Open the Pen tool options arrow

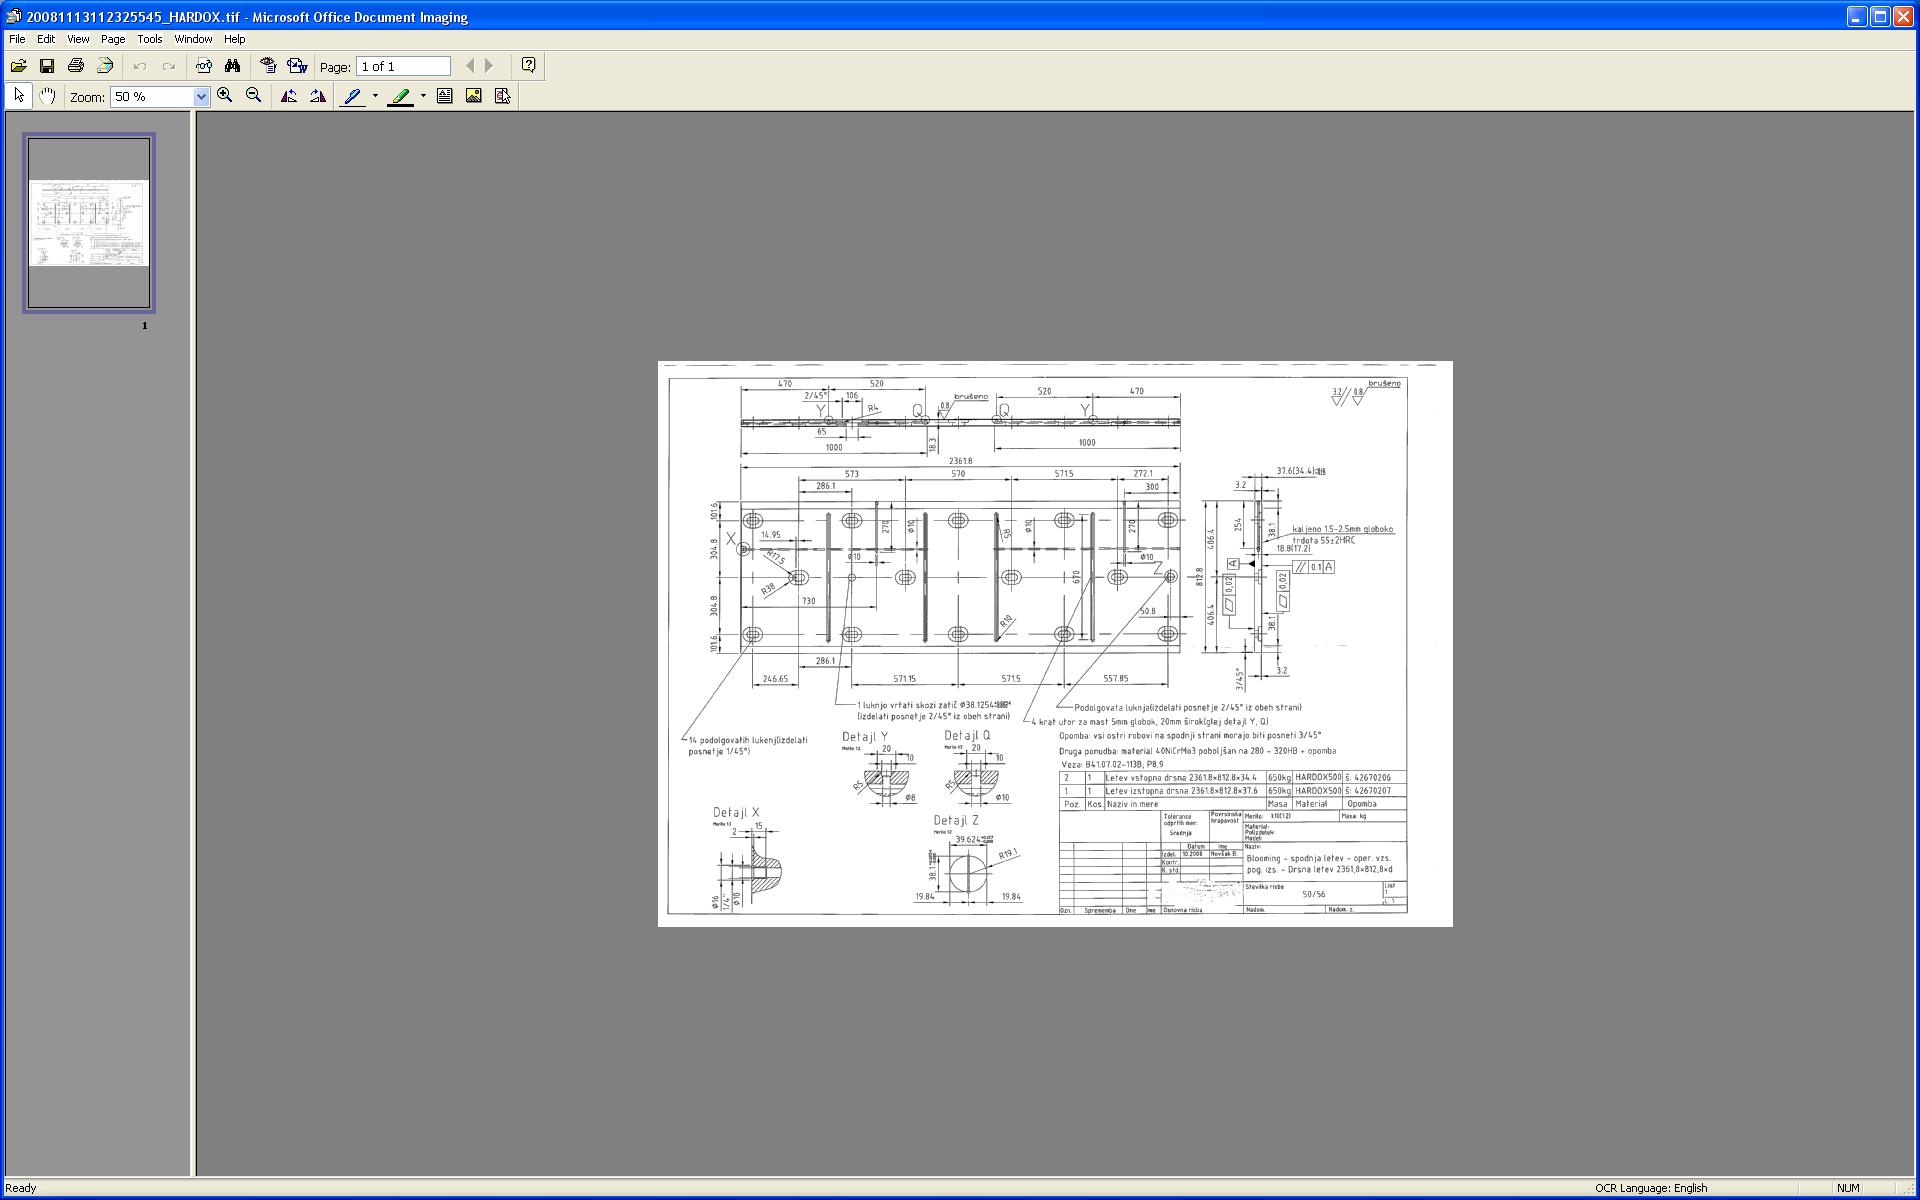(375, 96)
